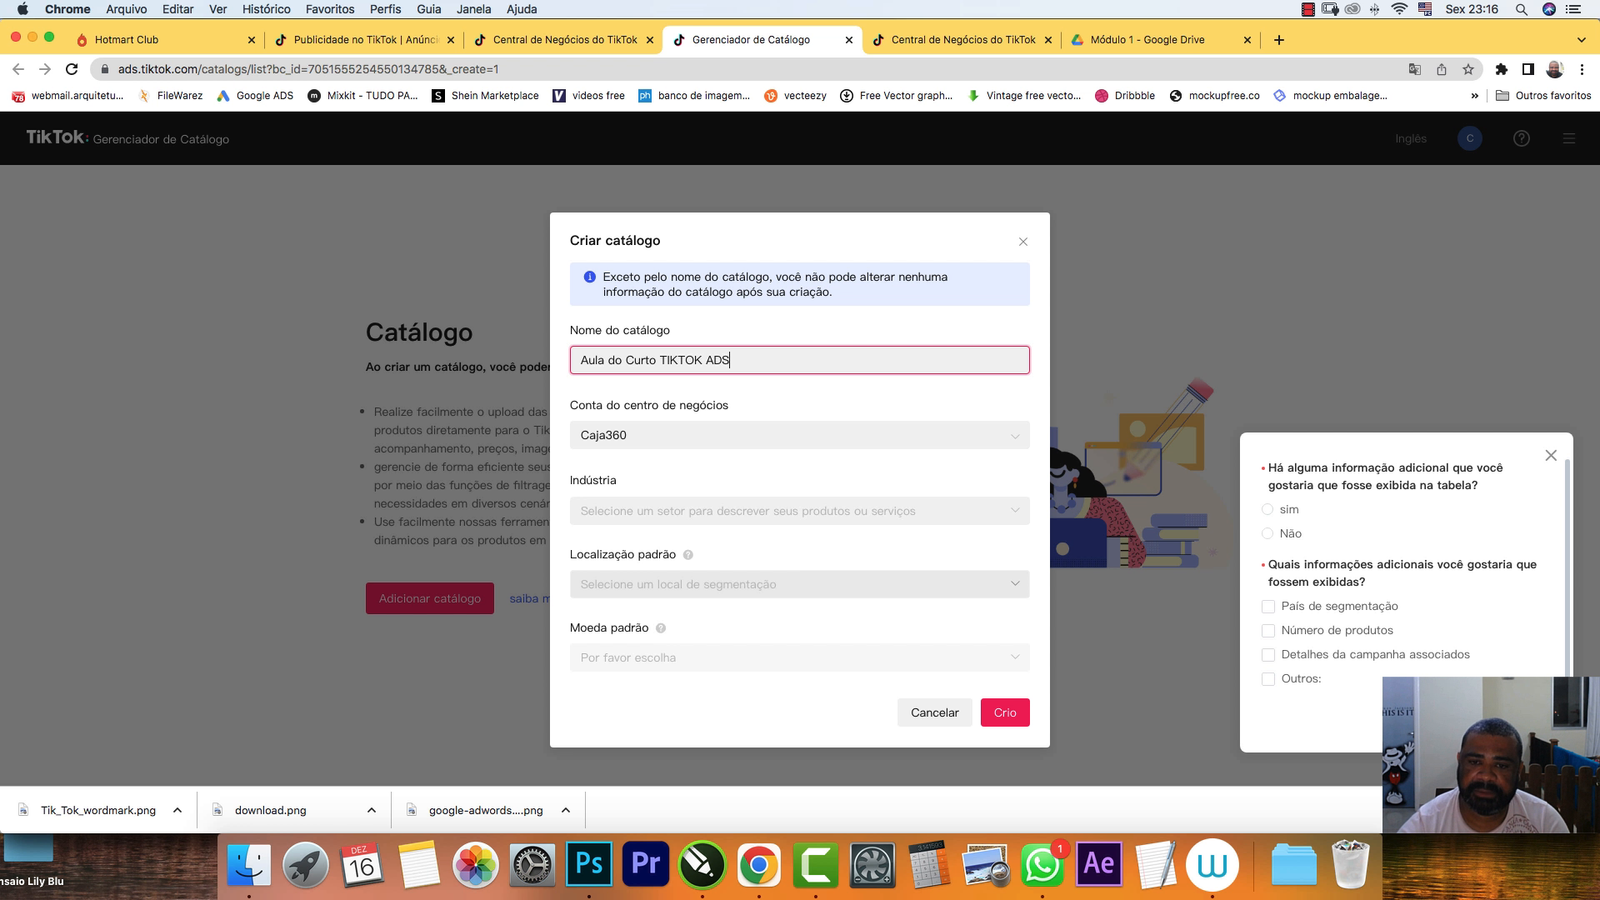This screenshot has height=900, width=1600.
Task: Open the Conta do centro de negócios dropdown
Action: (x=799, y=435)
